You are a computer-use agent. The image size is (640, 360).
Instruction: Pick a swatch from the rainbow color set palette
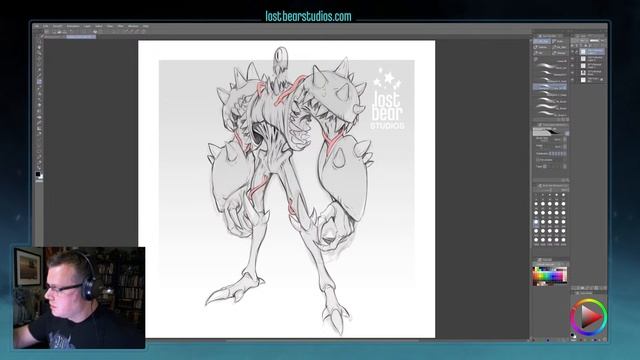[550, 276]
